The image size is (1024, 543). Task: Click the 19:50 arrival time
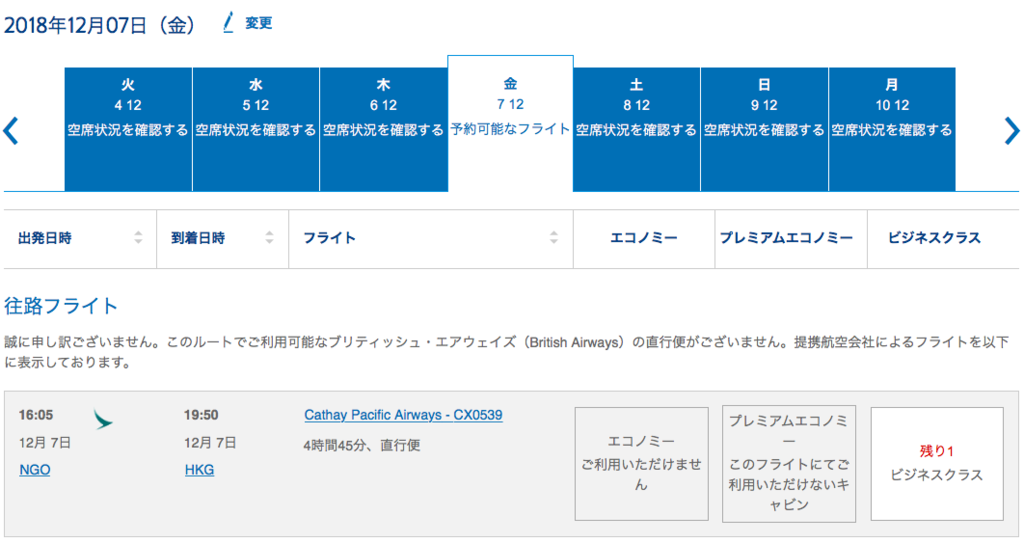click(x=201, y=415)
